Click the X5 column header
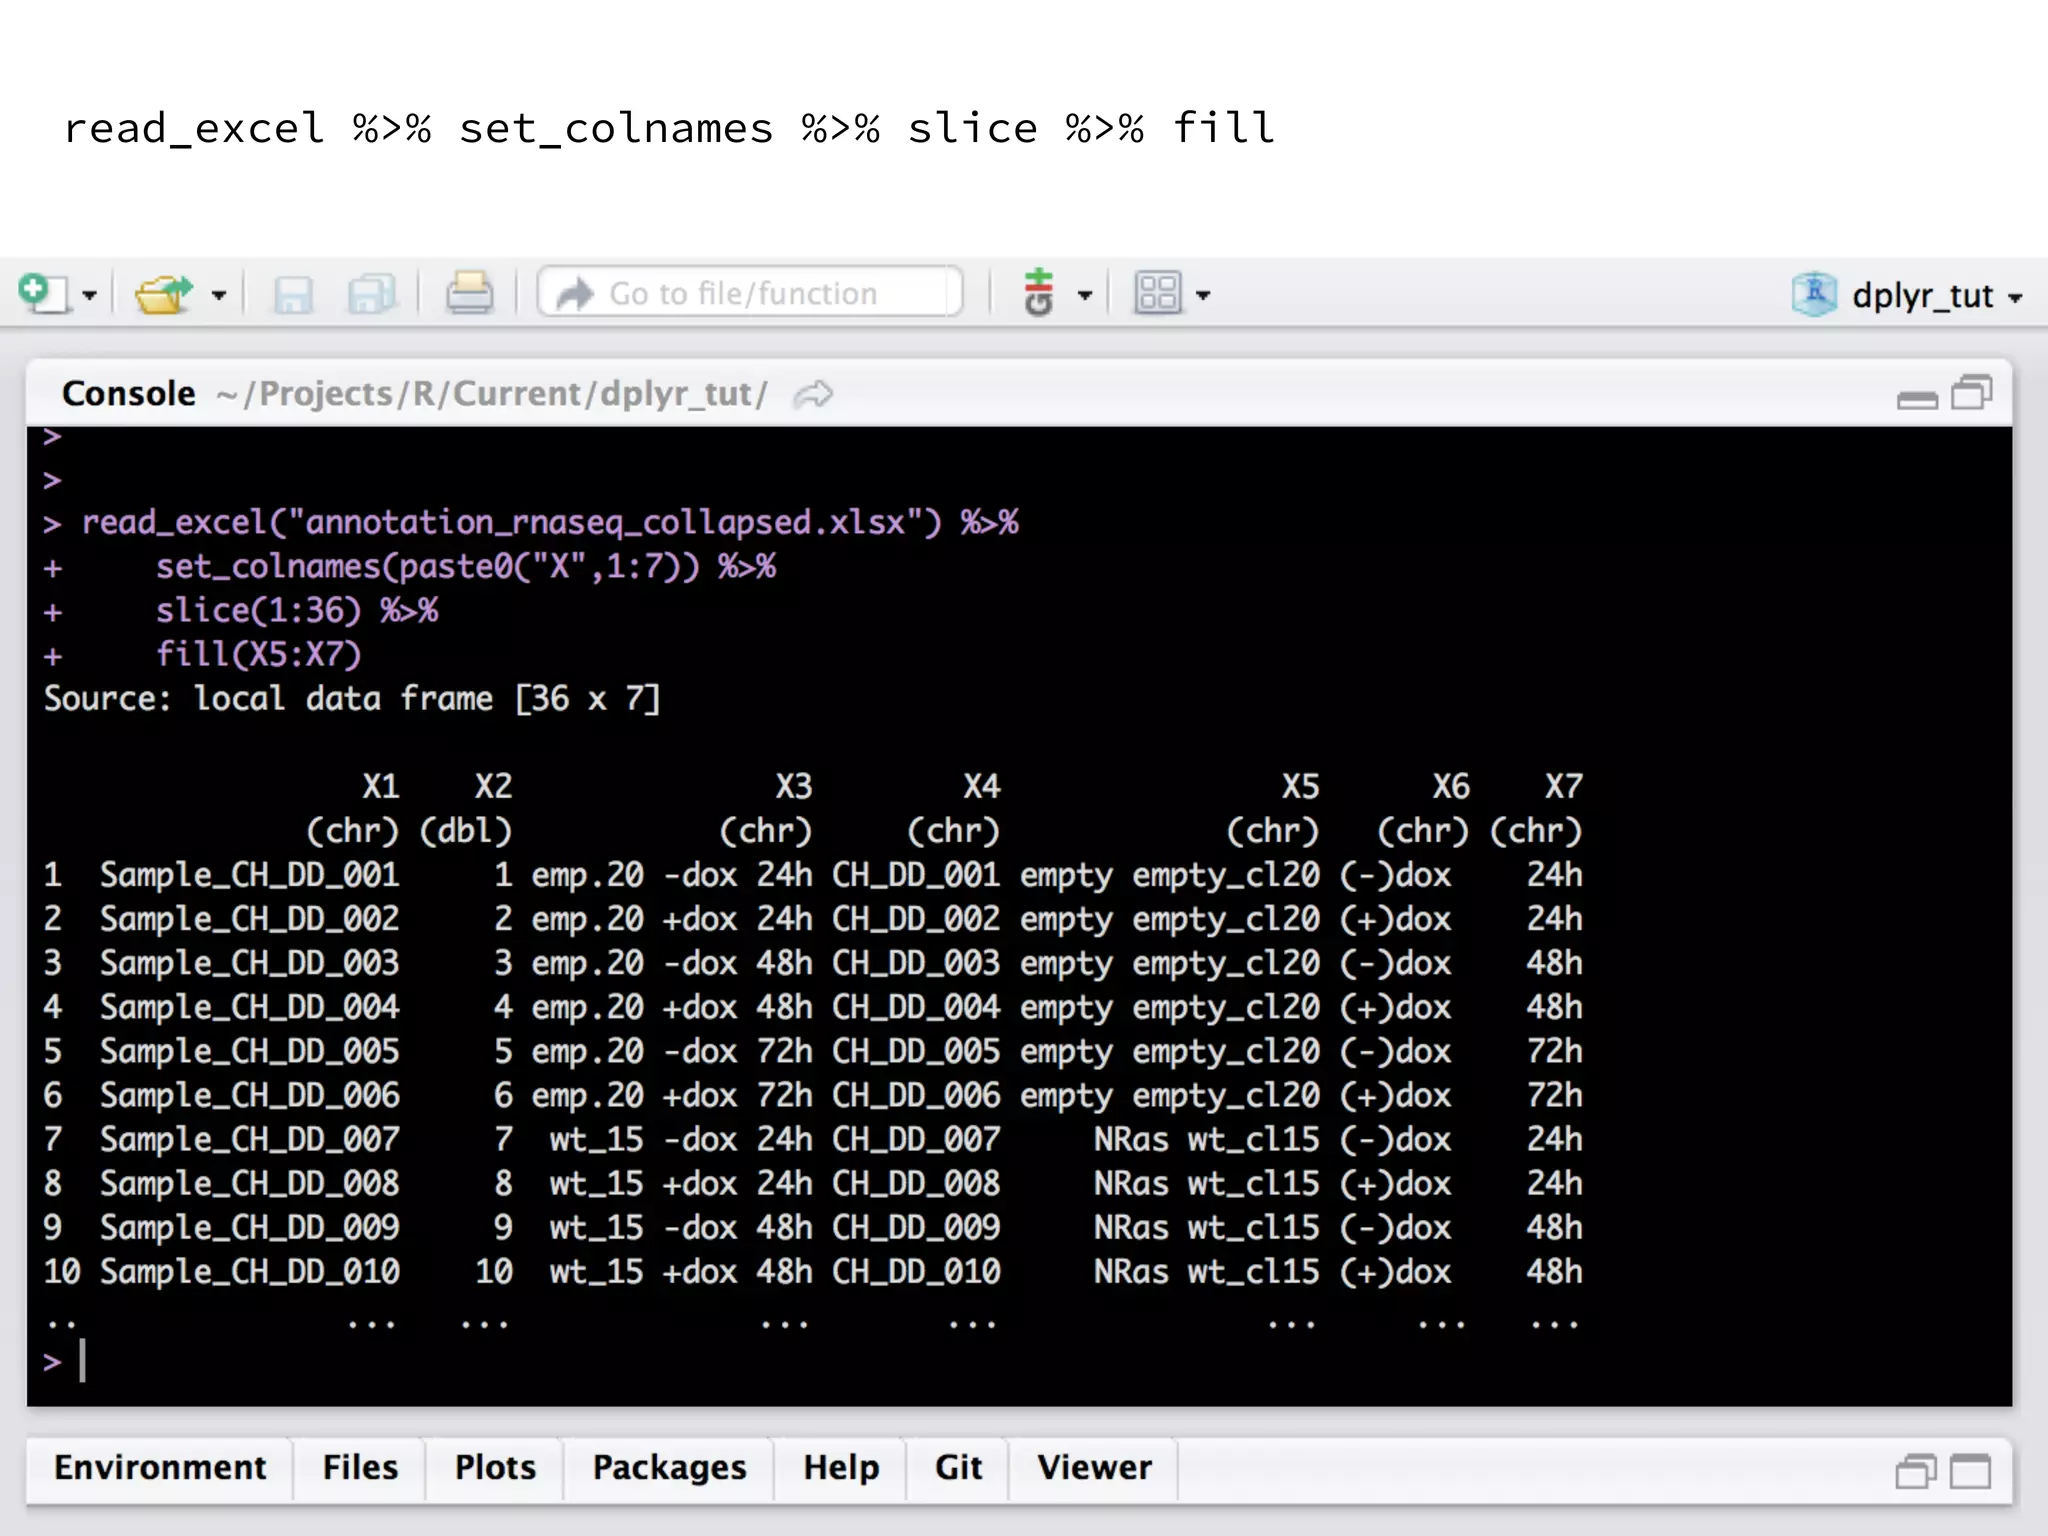This screenshot has height=1536, width=2048. point(1300,787)
